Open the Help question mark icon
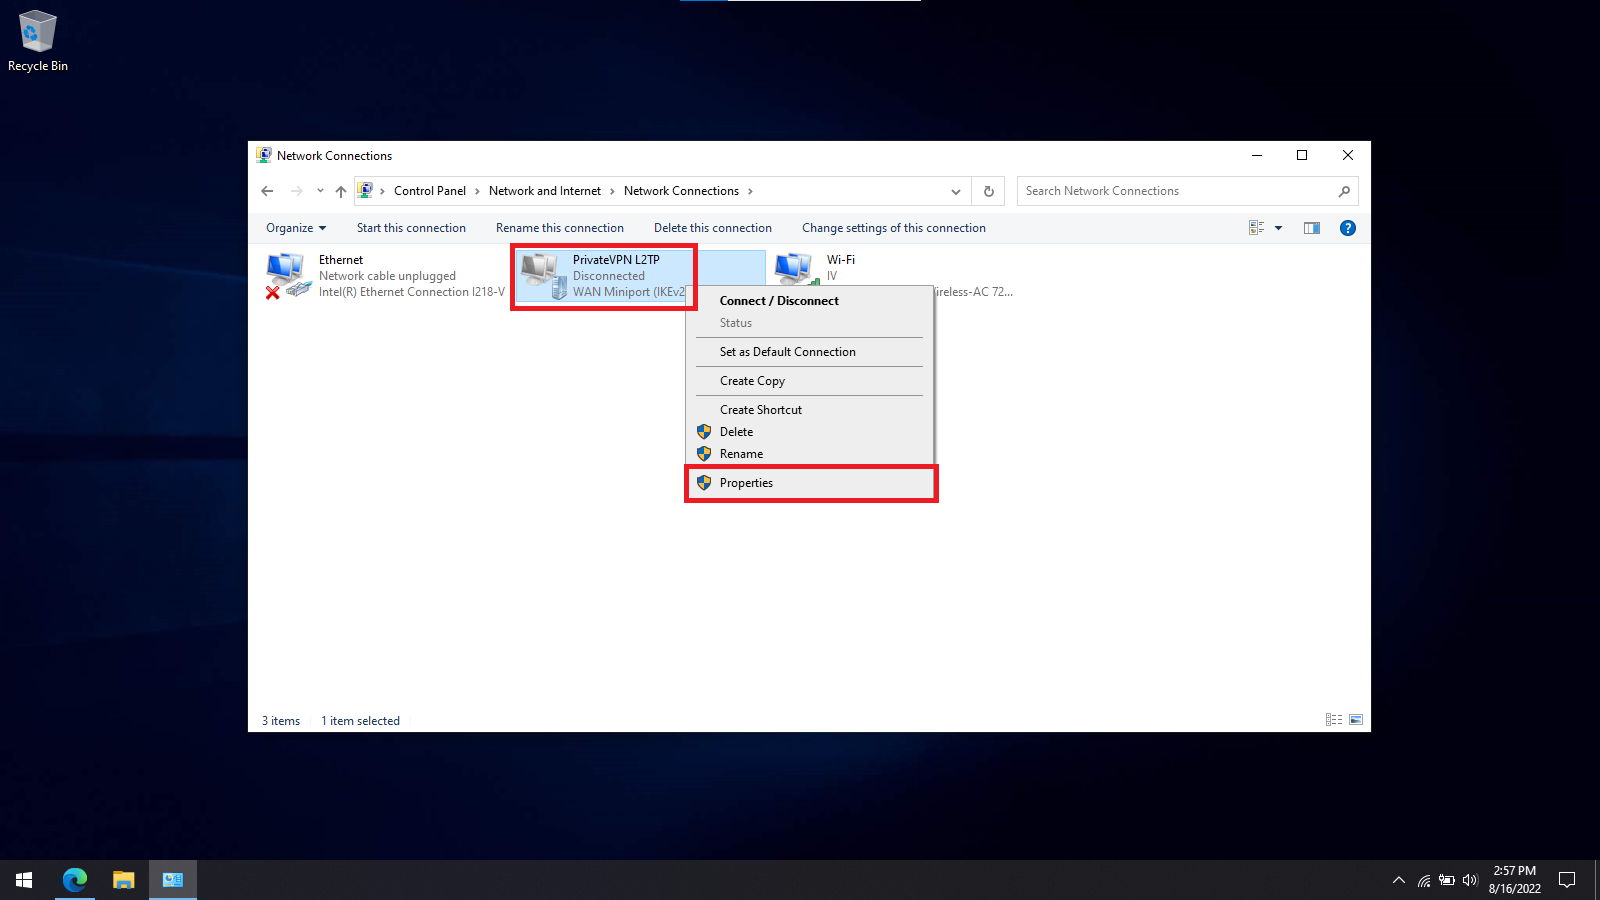Image resolution: width=1600 pixels, height=900 pixels. tap(1347, 228)
